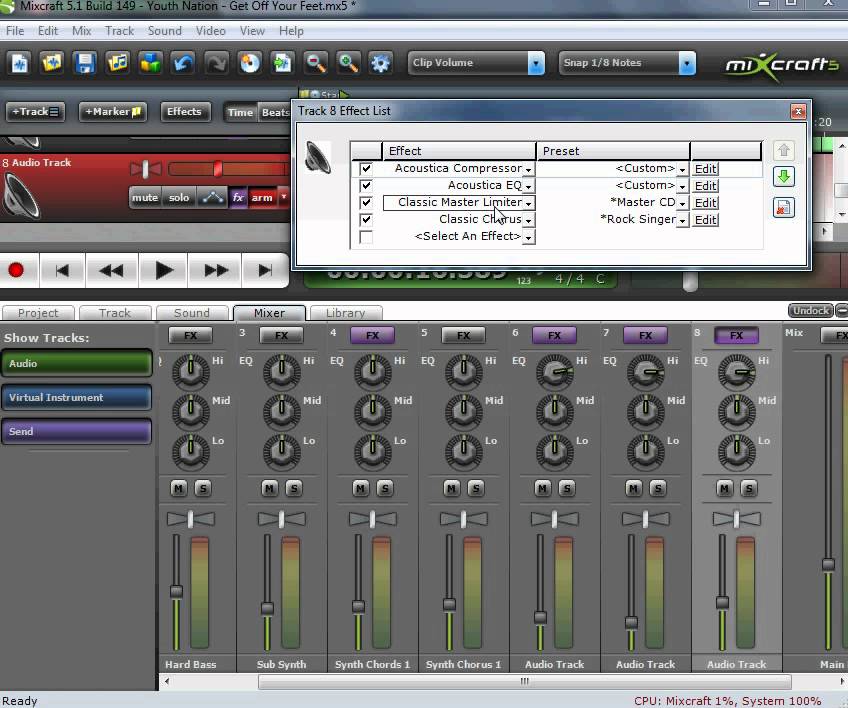Click the New Project toolbar icon

(20, 63)
